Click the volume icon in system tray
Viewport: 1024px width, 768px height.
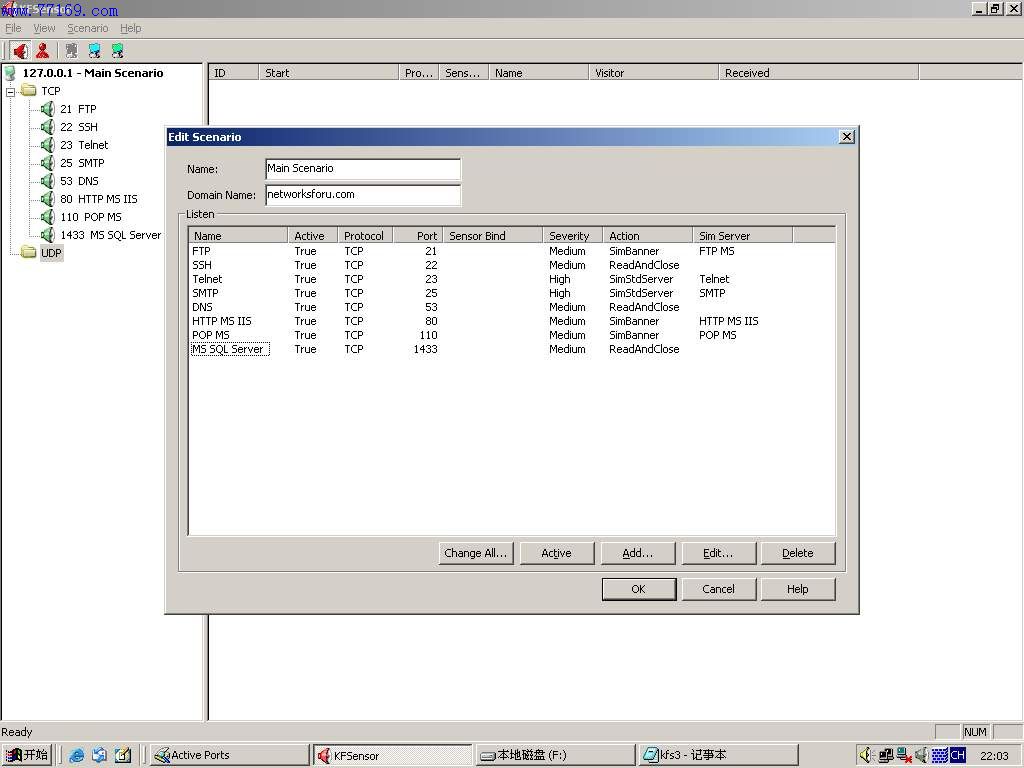(x=865, y=755)
